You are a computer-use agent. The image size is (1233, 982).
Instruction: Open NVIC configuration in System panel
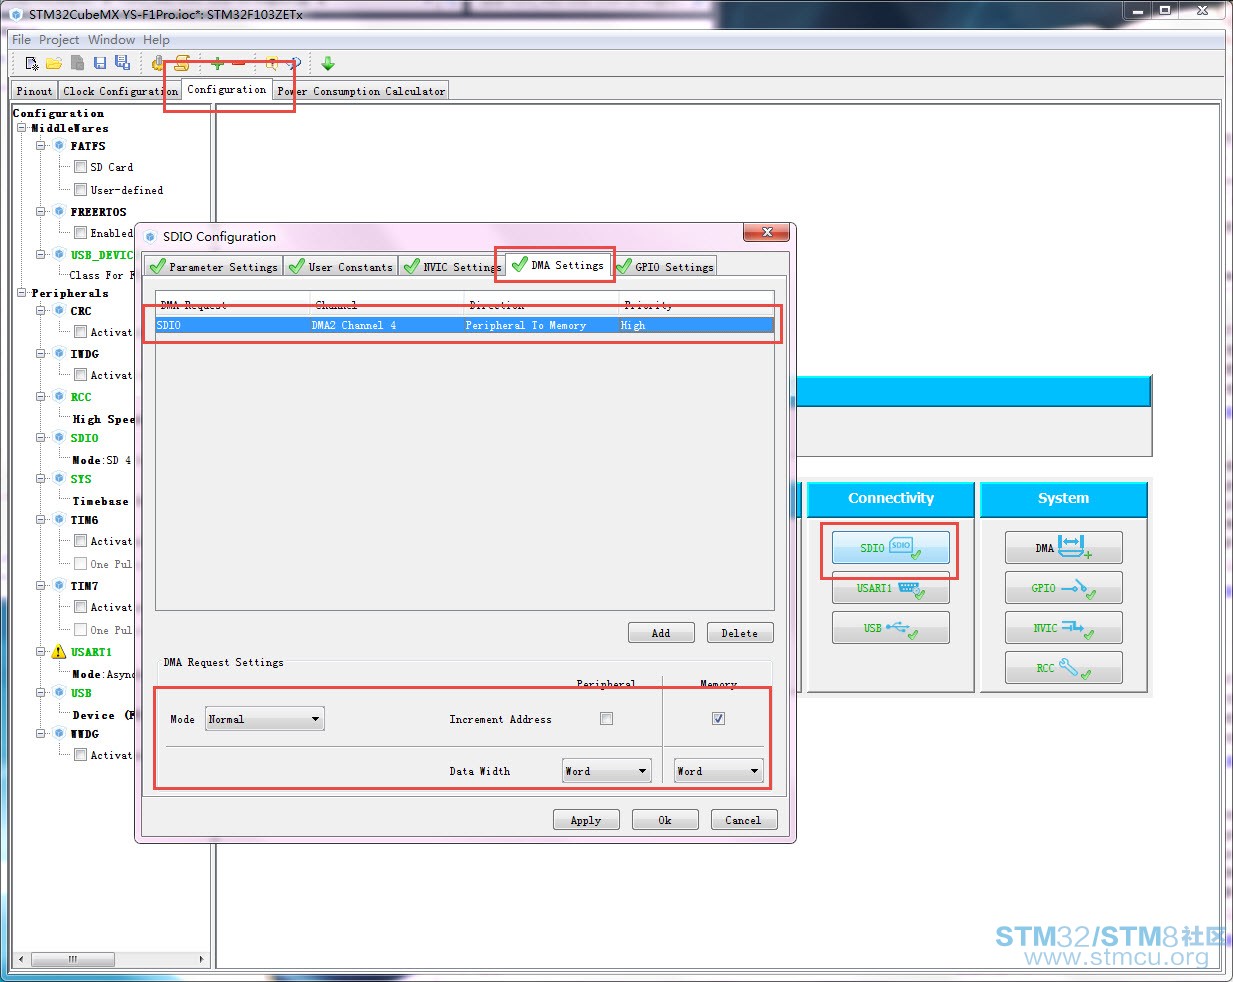pyautogui.click(x=1064, y=628)
